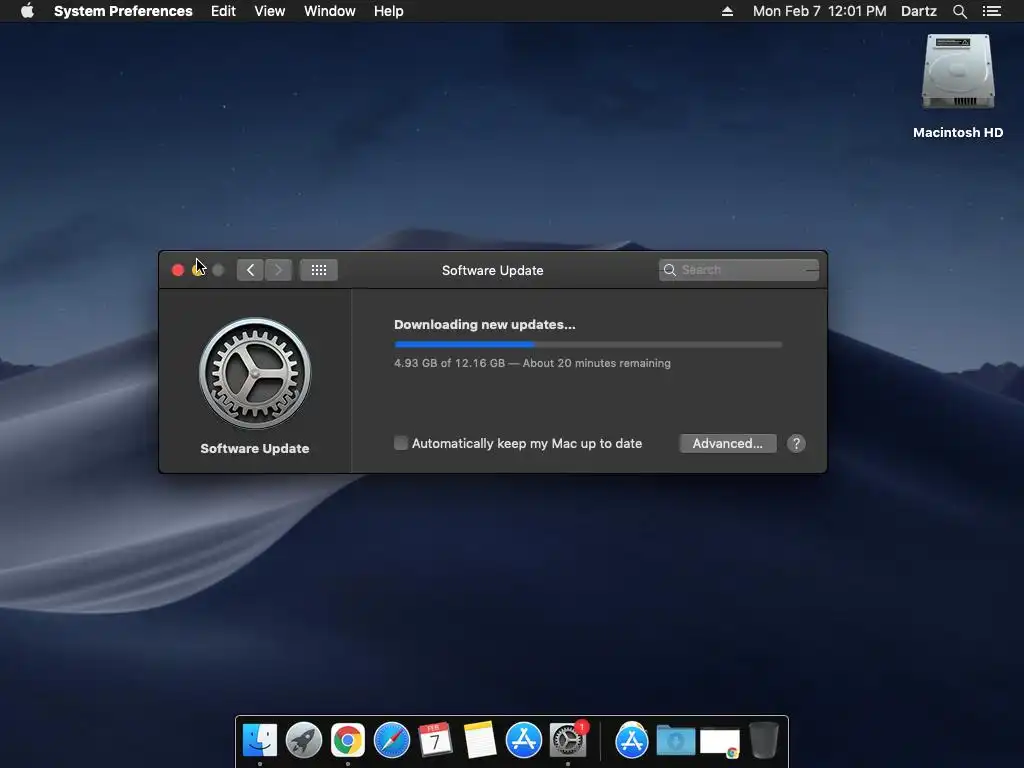
Task: Go forward with the right chevron button
Action: tap(278, 270)
